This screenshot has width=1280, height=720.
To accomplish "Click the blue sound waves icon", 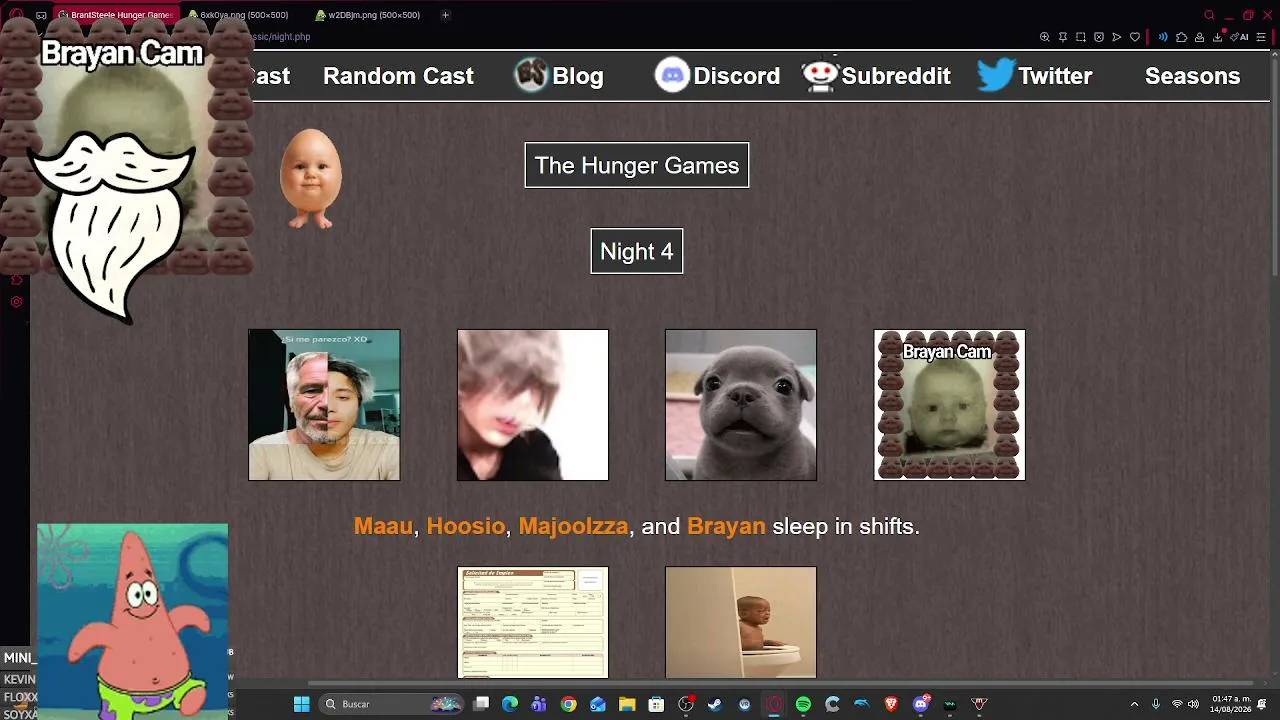I will (x=1163, y=37).
